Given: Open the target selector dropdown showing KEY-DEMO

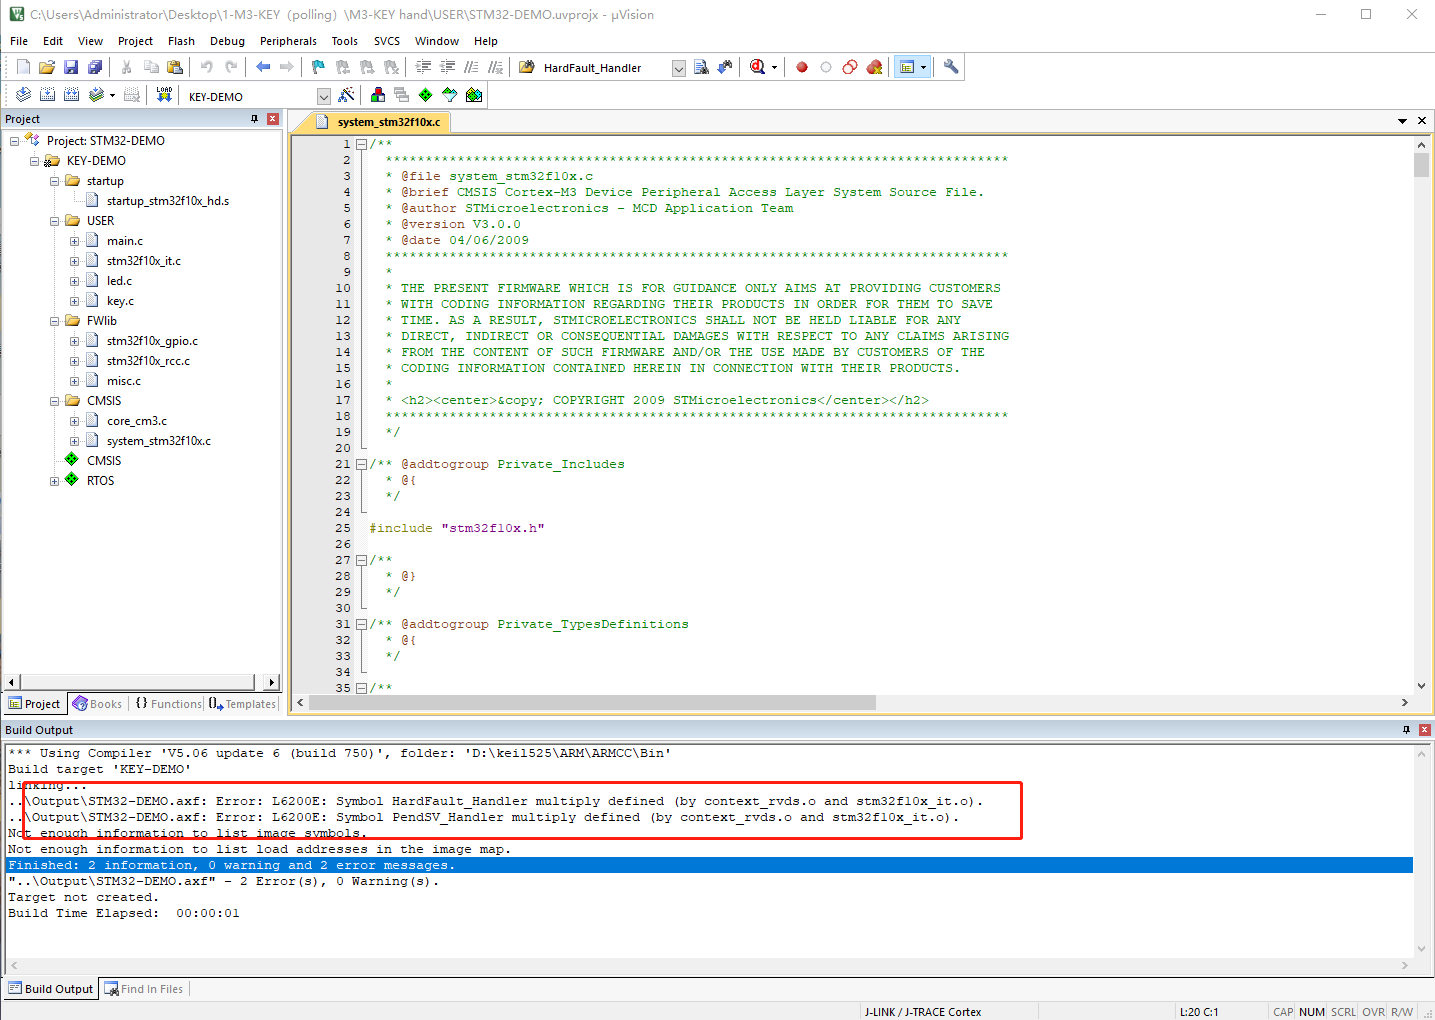Looking at the screenshot, I should 324,96.
